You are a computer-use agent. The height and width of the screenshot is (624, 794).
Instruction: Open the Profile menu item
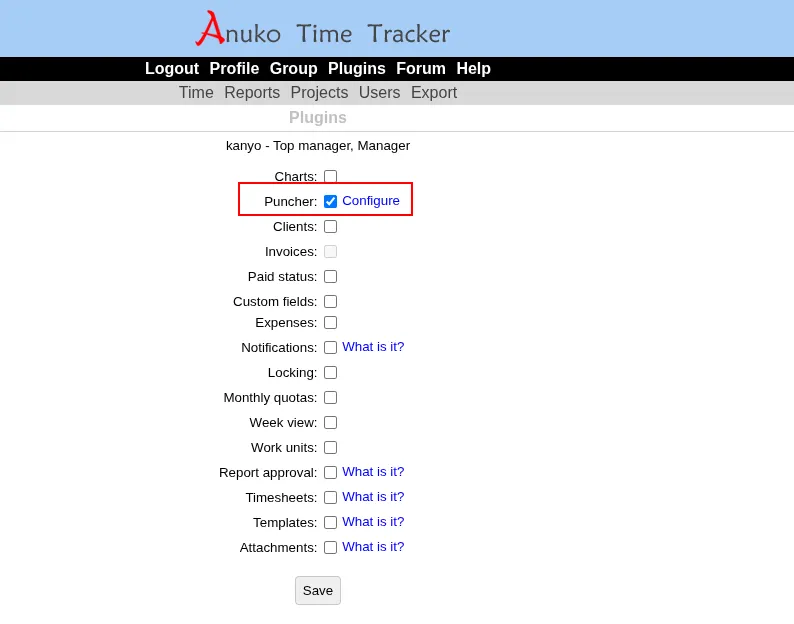[x=234, y=68]
